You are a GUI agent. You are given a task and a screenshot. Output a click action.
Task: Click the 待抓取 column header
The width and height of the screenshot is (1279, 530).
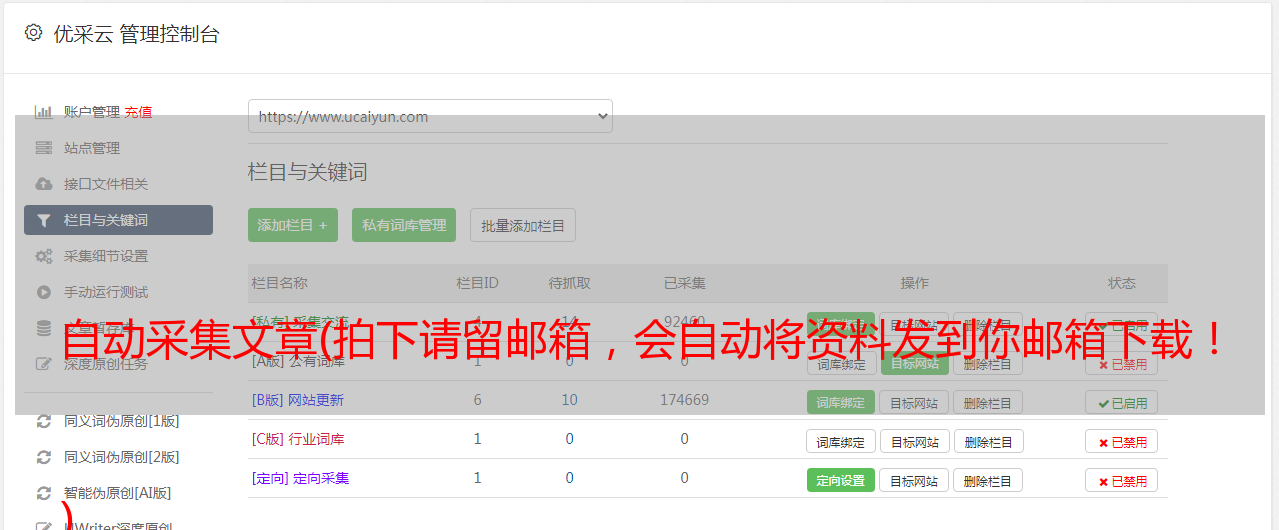point(569,283)
